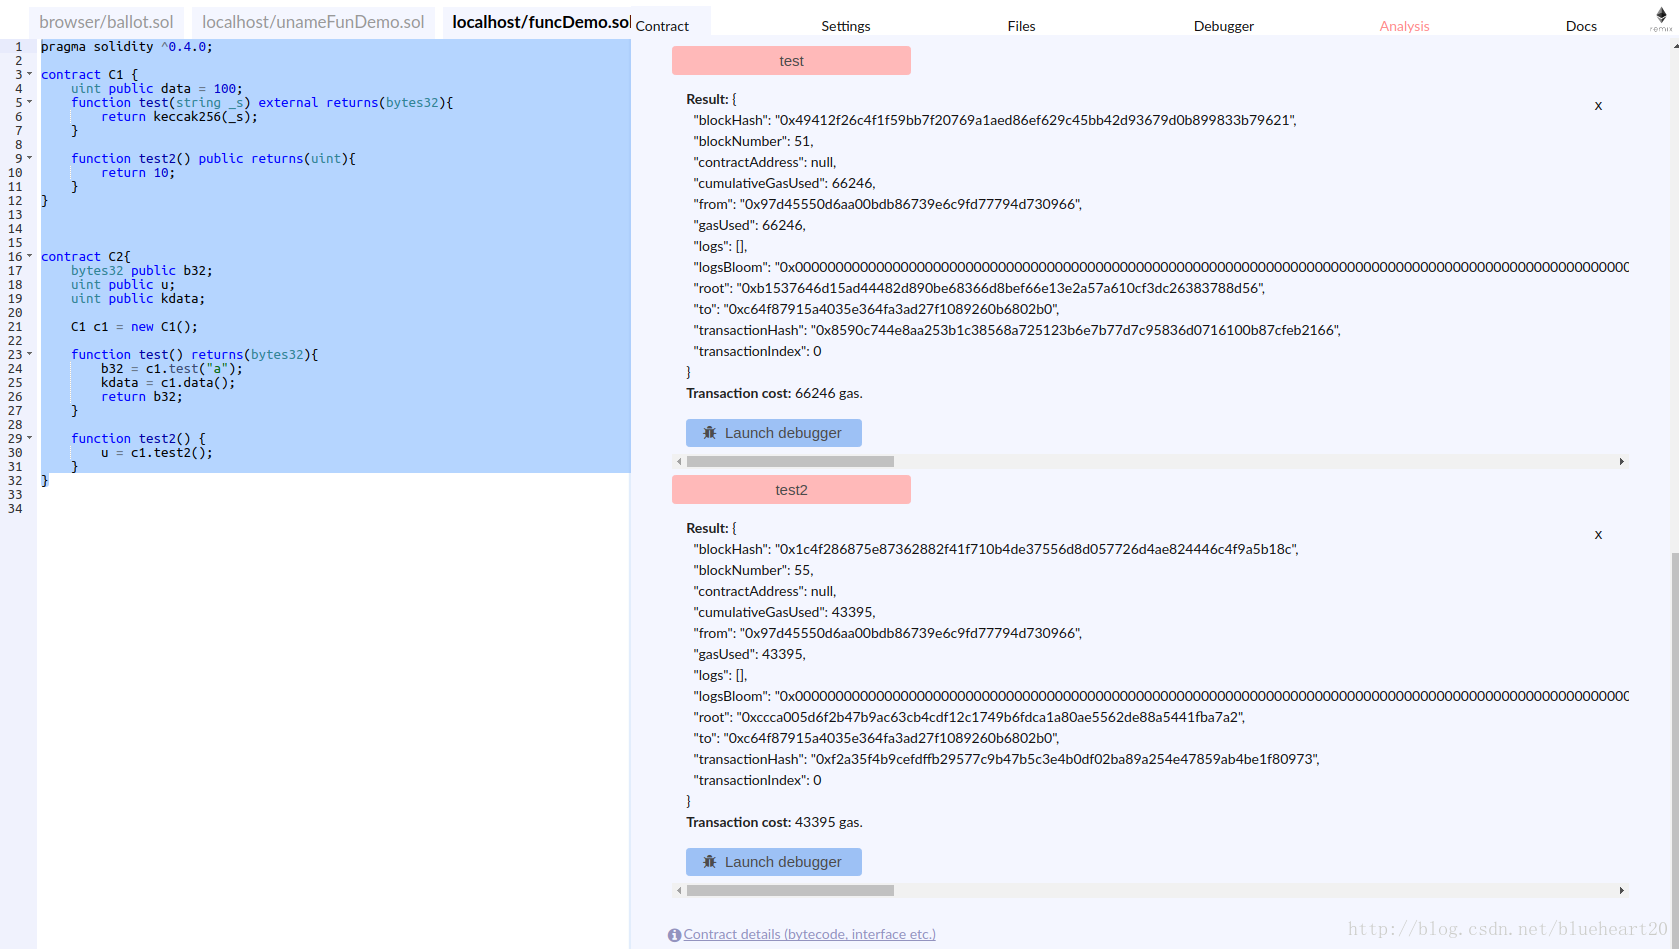Click "kdata = c1.data();" code line

click(x=168, y=383)
